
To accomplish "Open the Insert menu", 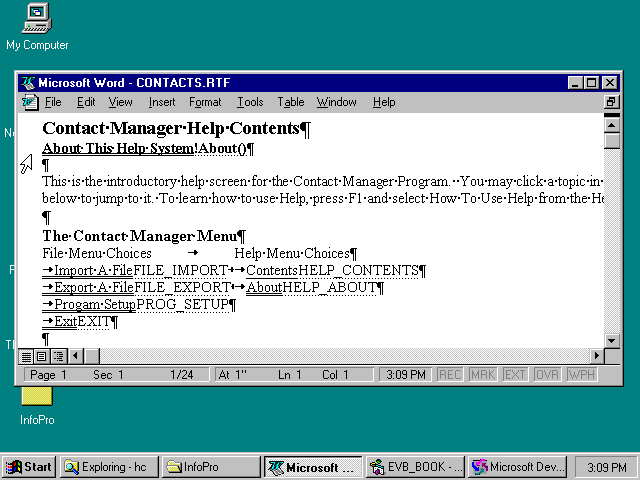I will tap(162, 102).
